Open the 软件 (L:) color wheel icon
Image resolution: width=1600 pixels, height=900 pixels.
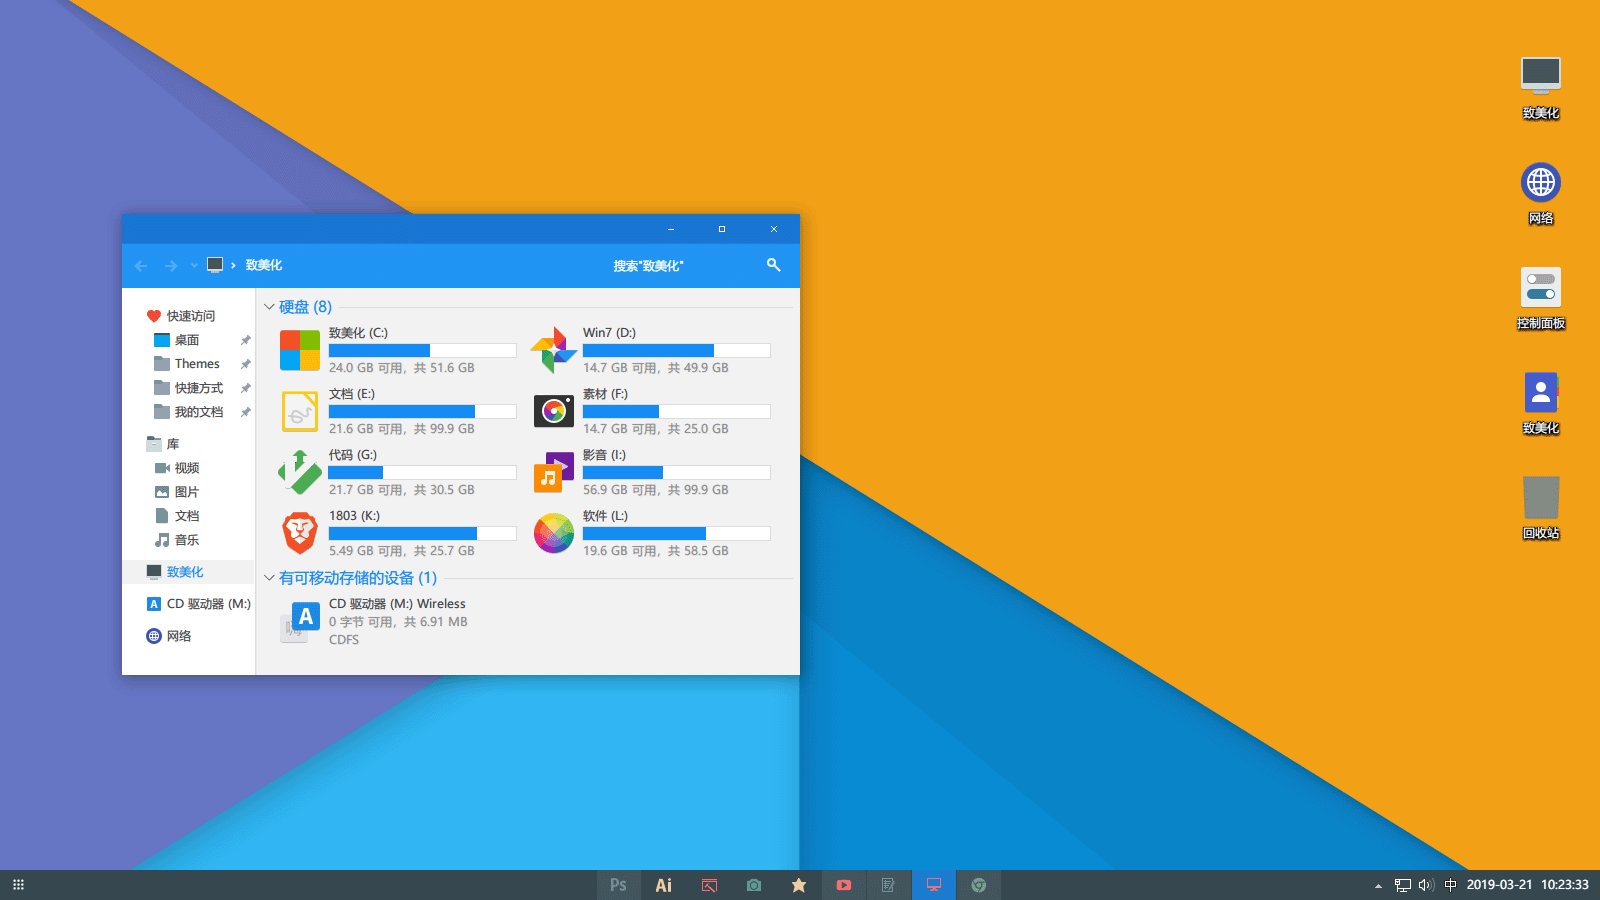click(554, 533)
